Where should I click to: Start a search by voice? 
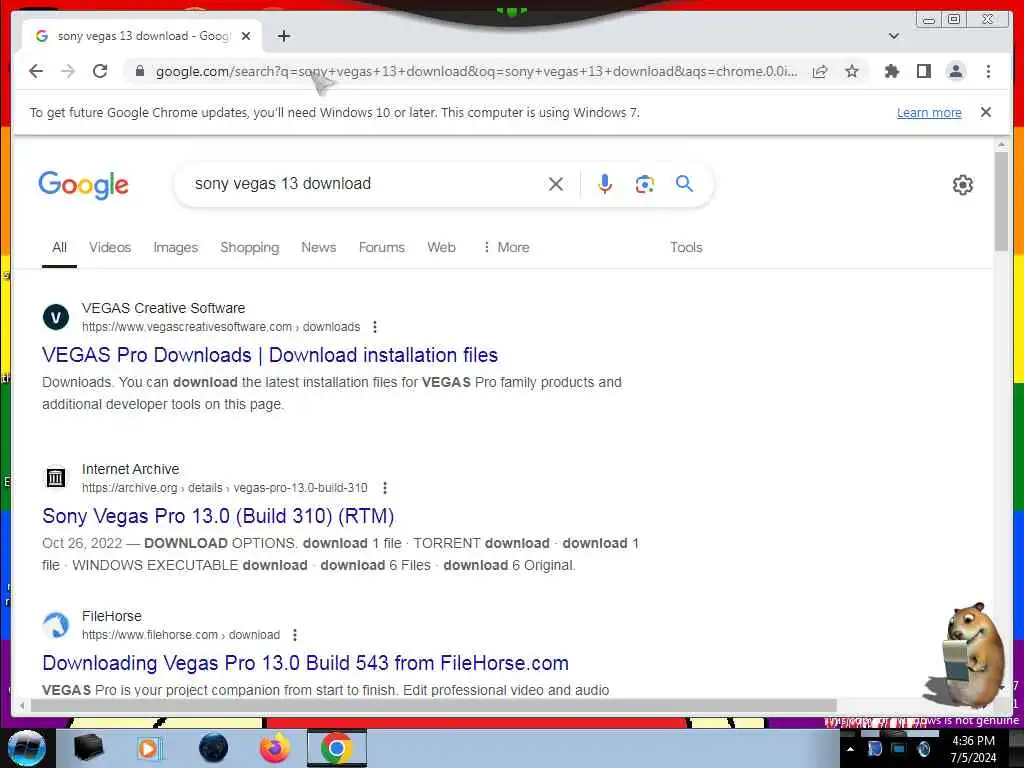click(x=605, y=184)
